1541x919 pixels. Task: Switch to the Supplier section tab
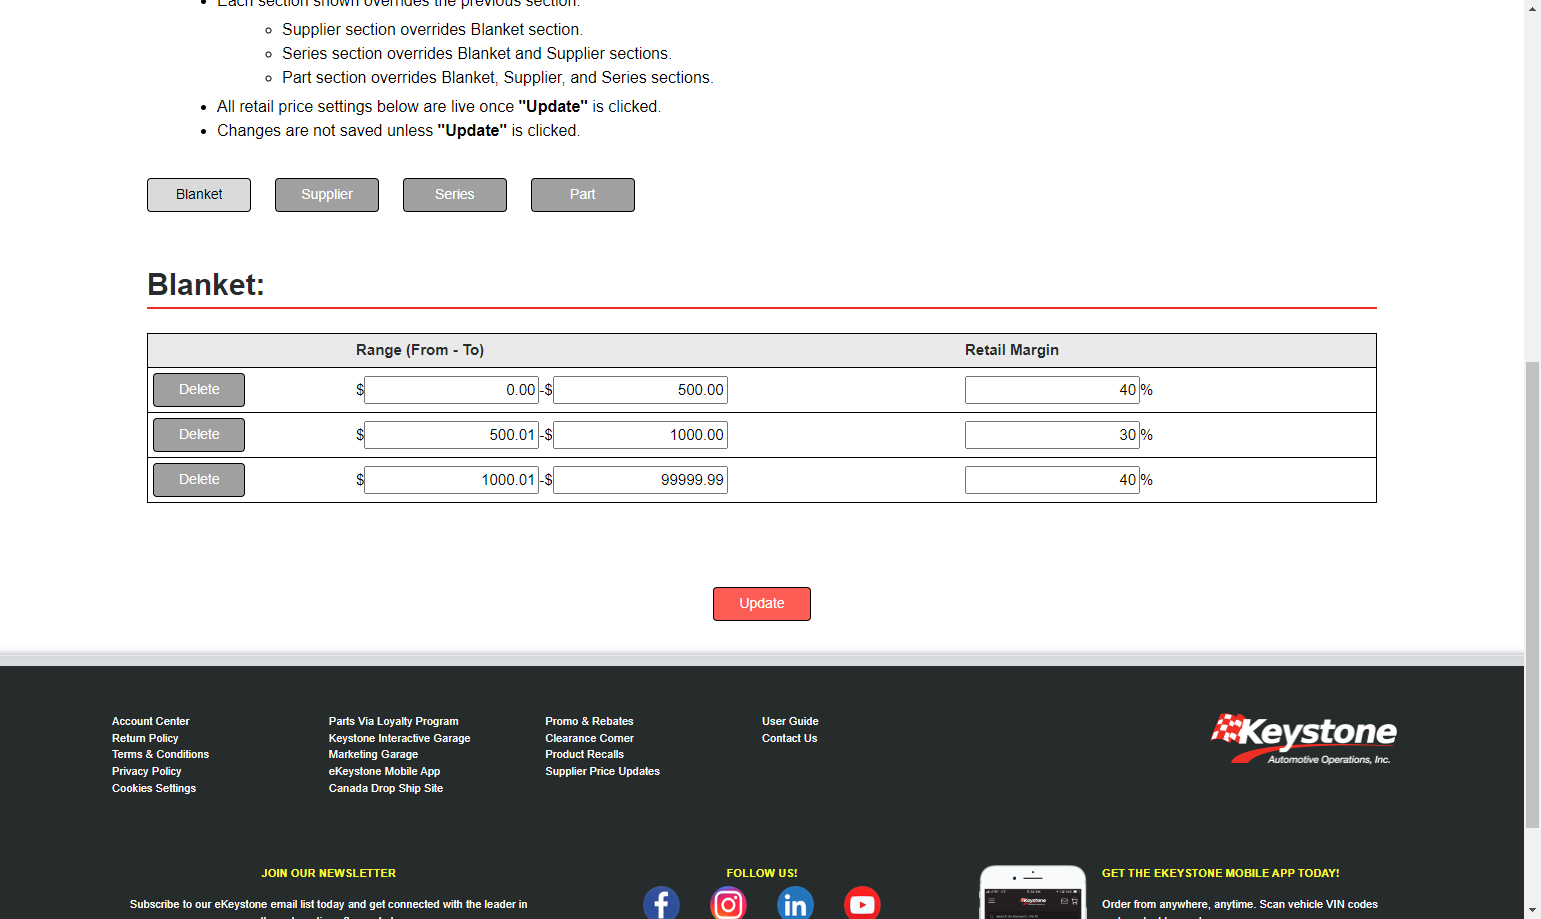click(x=327, y=195)
